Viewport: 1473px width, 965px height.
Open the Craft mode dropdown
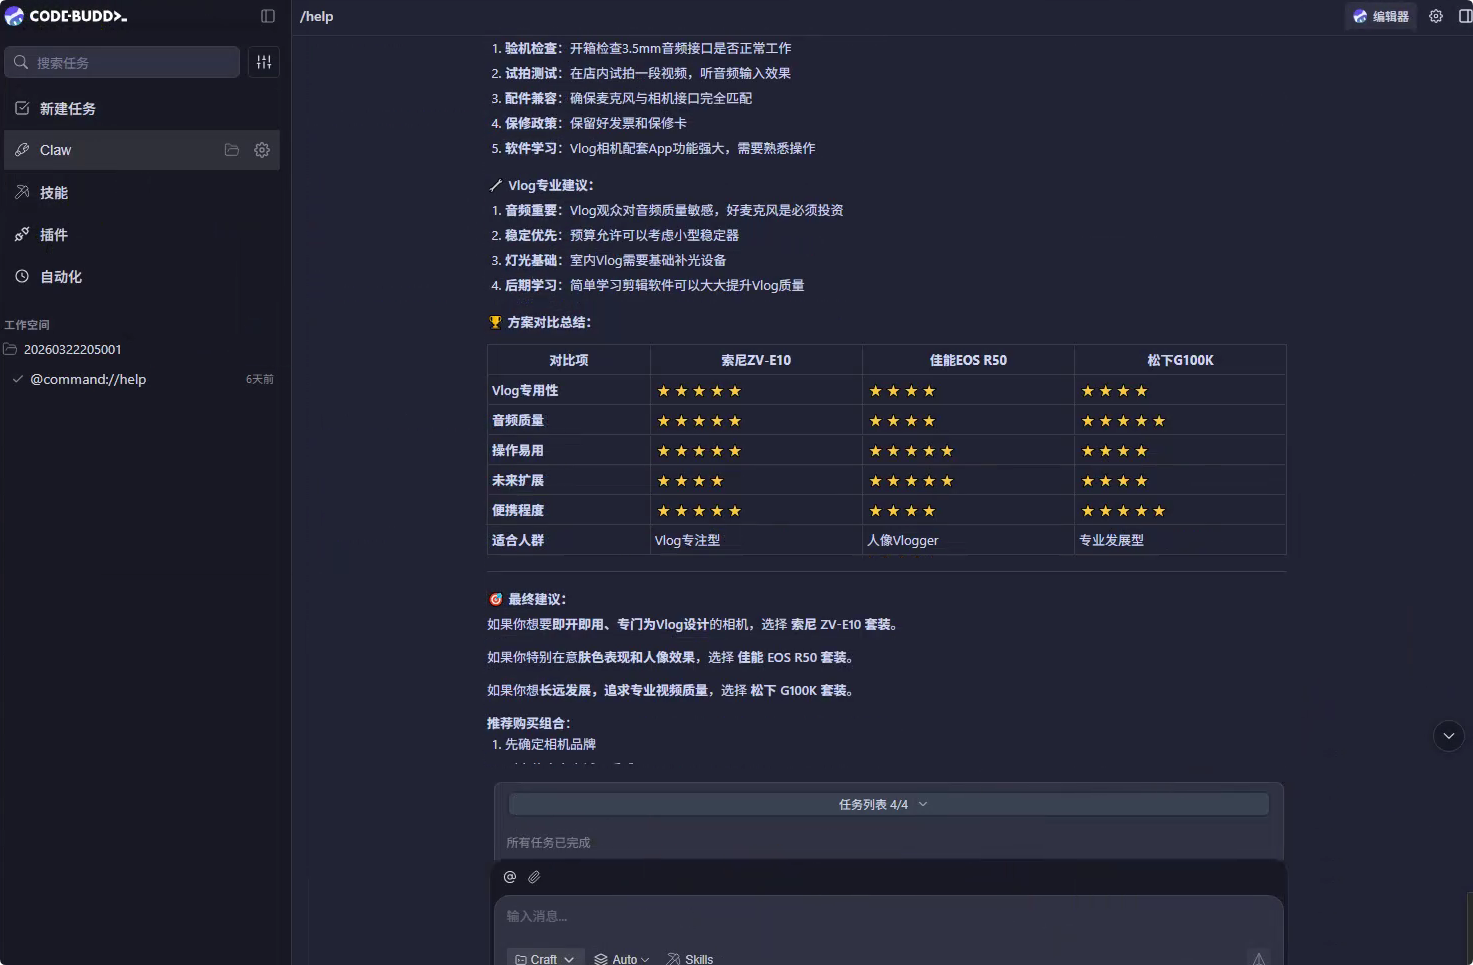[x=546, y=958]
